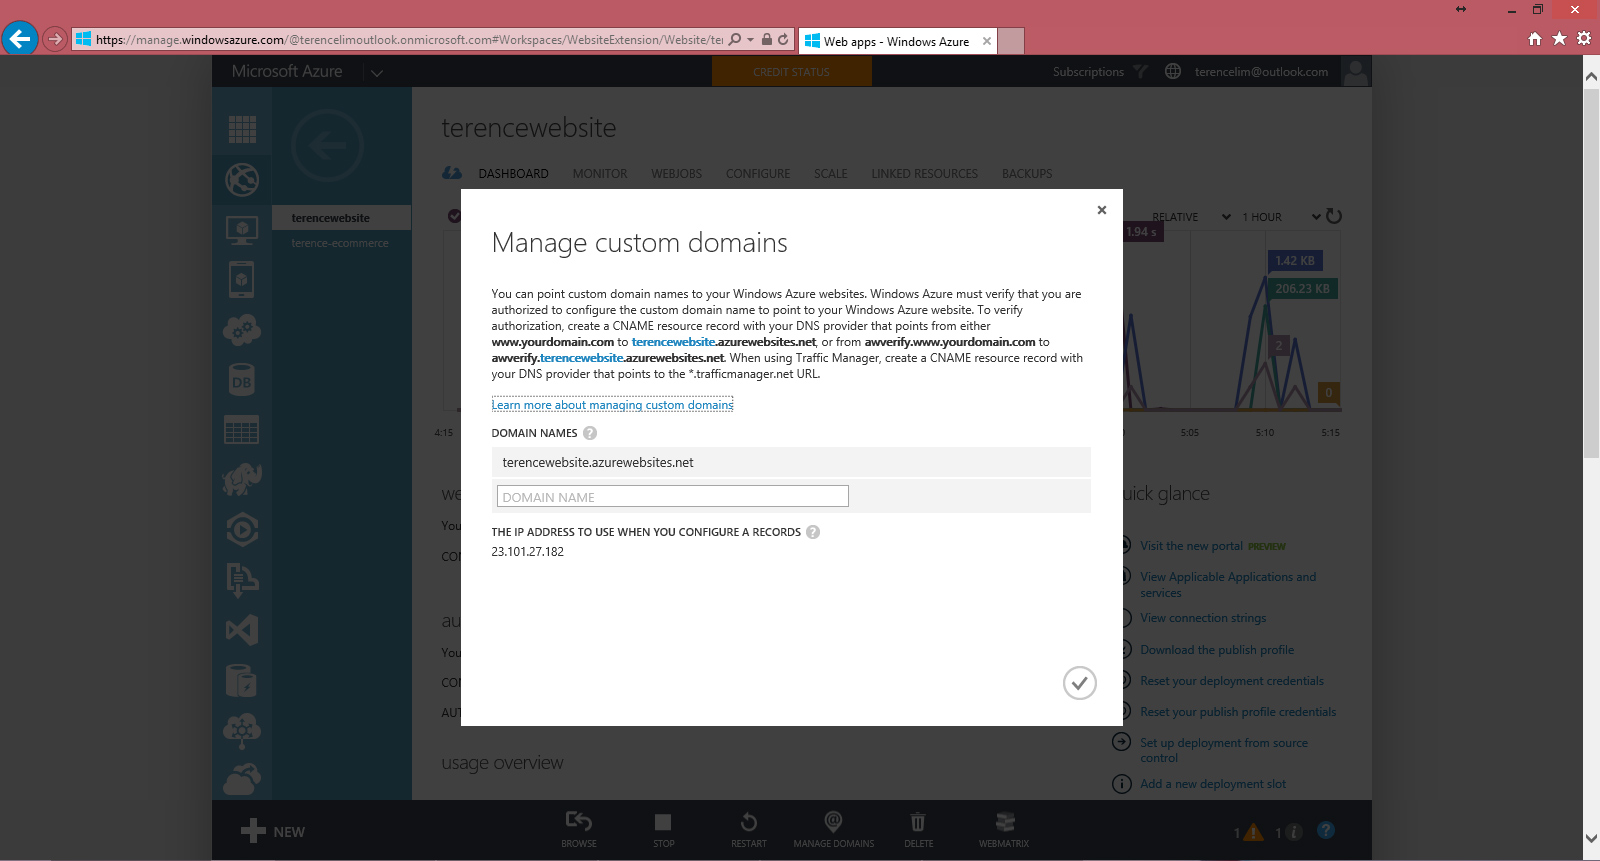Click RESTART in the command bar

[x=748, y=829]
